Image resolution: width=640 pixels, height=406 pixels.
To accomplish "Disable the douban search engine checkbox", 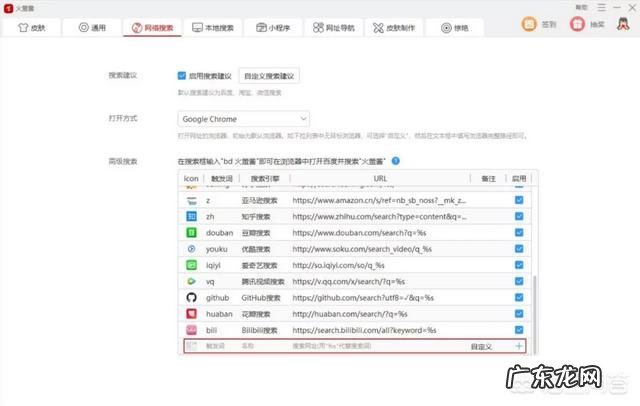I will (x=519, y=233).
